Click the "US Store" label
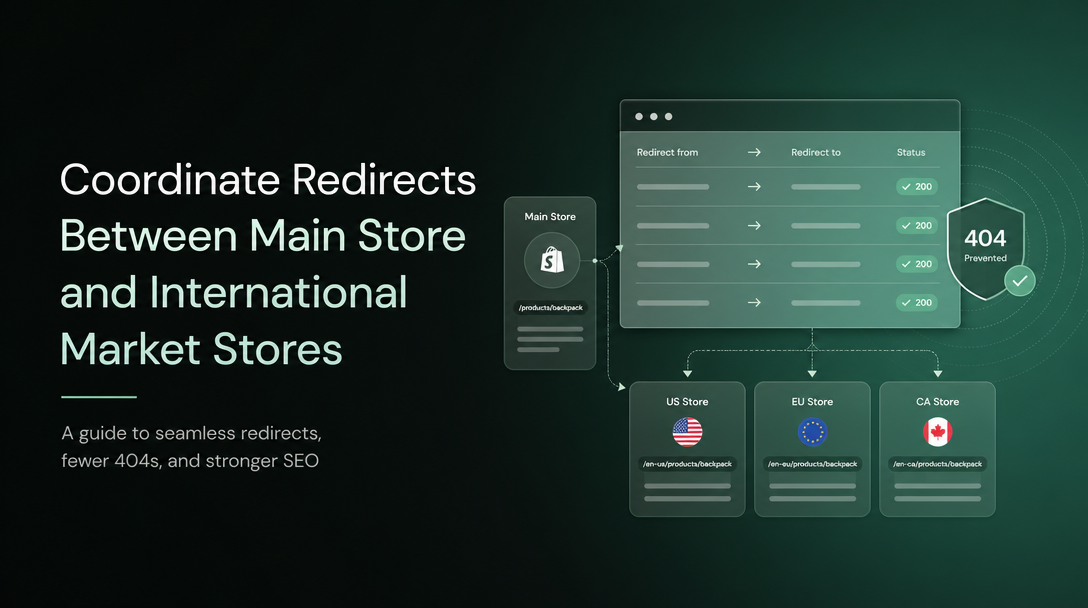The image size is (1088, 608). pos(687,402)
